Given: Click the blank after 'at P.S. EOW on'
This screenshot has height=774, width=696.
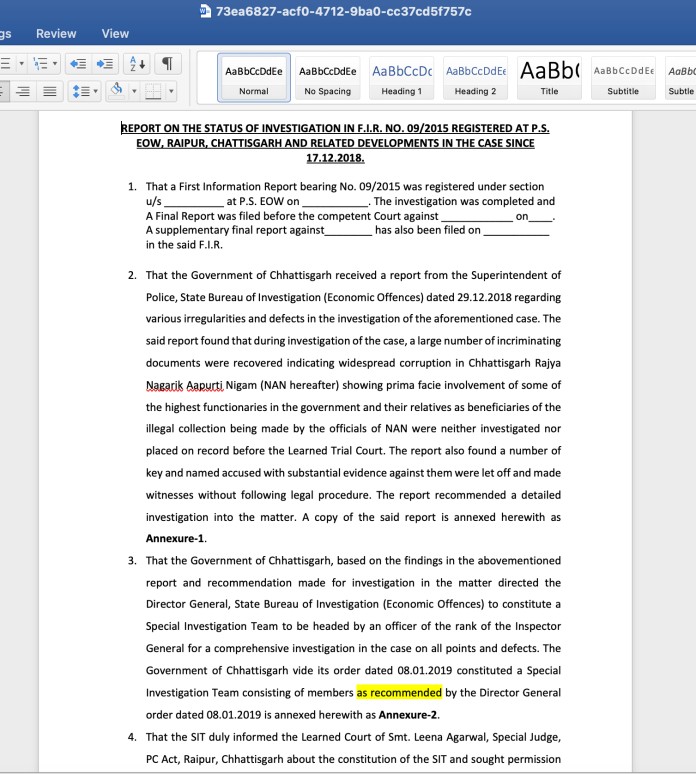Looking at the screenshot, I should (x=335, y=201).
